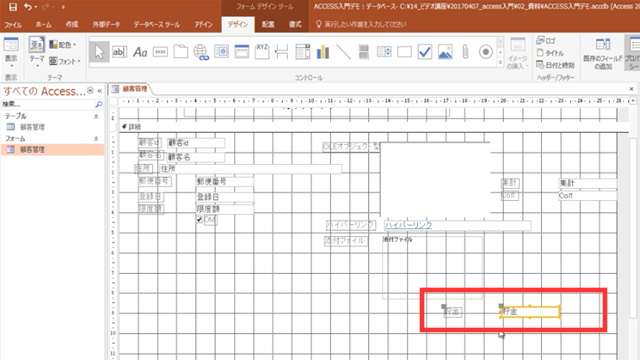The image size is (640, 360).
Task: Select the Attachment paperclip control
Action: 465,52
